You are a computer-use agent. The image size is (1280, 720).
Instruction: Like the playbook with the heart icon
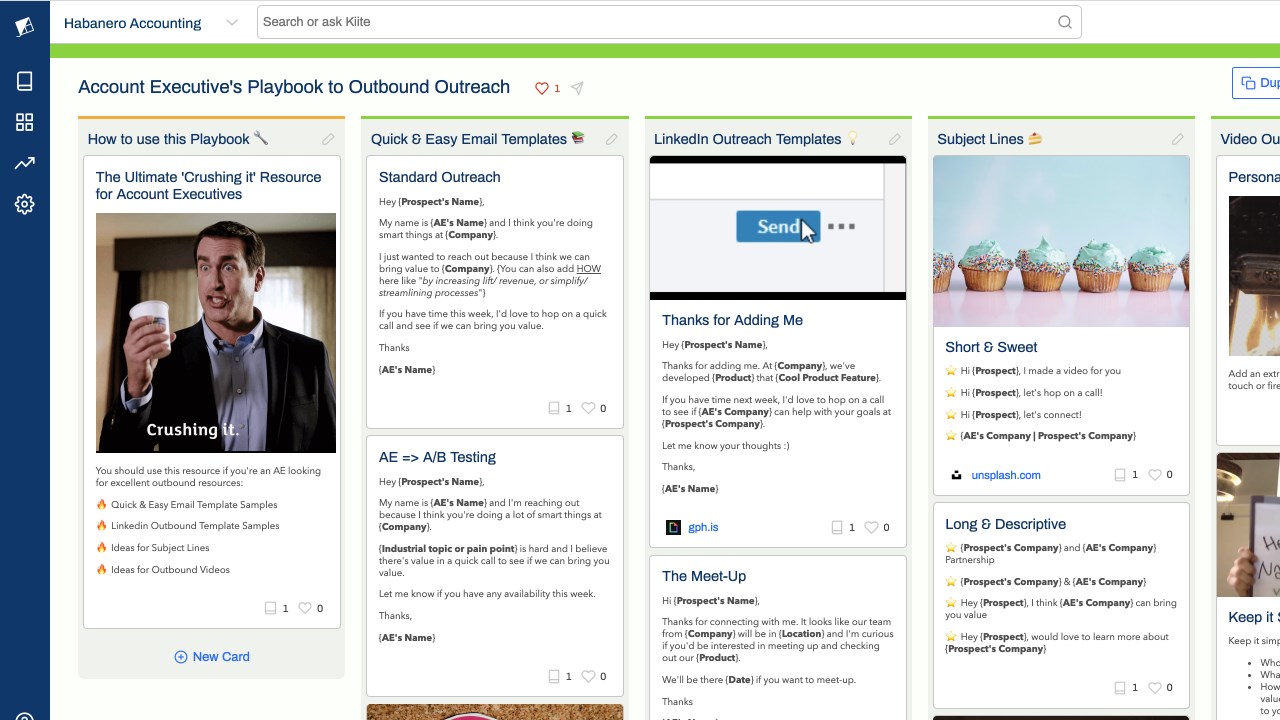(542, 88)
